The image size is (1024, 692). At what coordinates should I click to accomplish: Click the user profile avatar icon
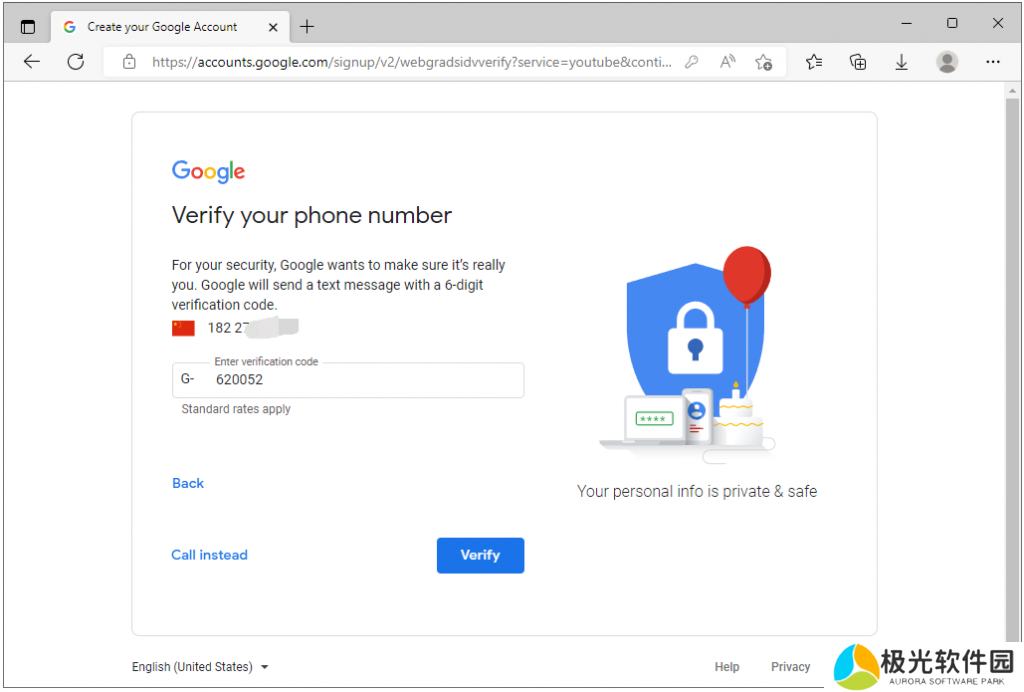(947, 62)
